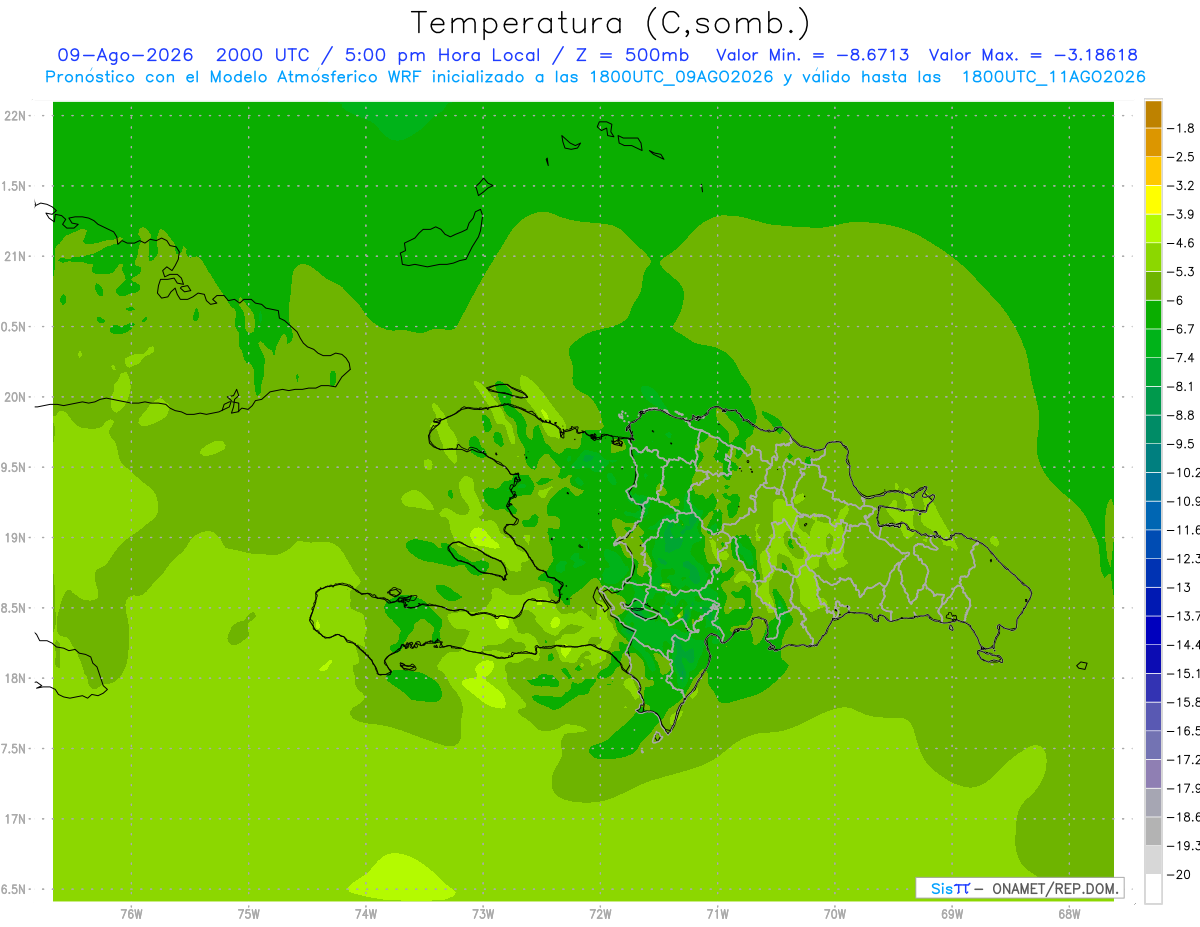Viewport: 1200px width, 927px height.
Task: Click the colorbar label "-10.2"
Action: [x=1184, y=472]
